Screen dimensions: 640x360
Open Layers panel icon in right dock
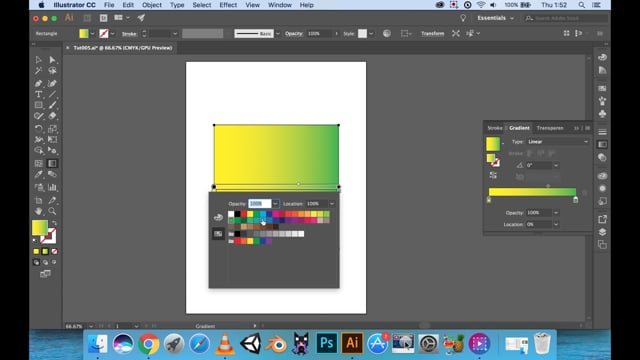click(x=602, y=232)
